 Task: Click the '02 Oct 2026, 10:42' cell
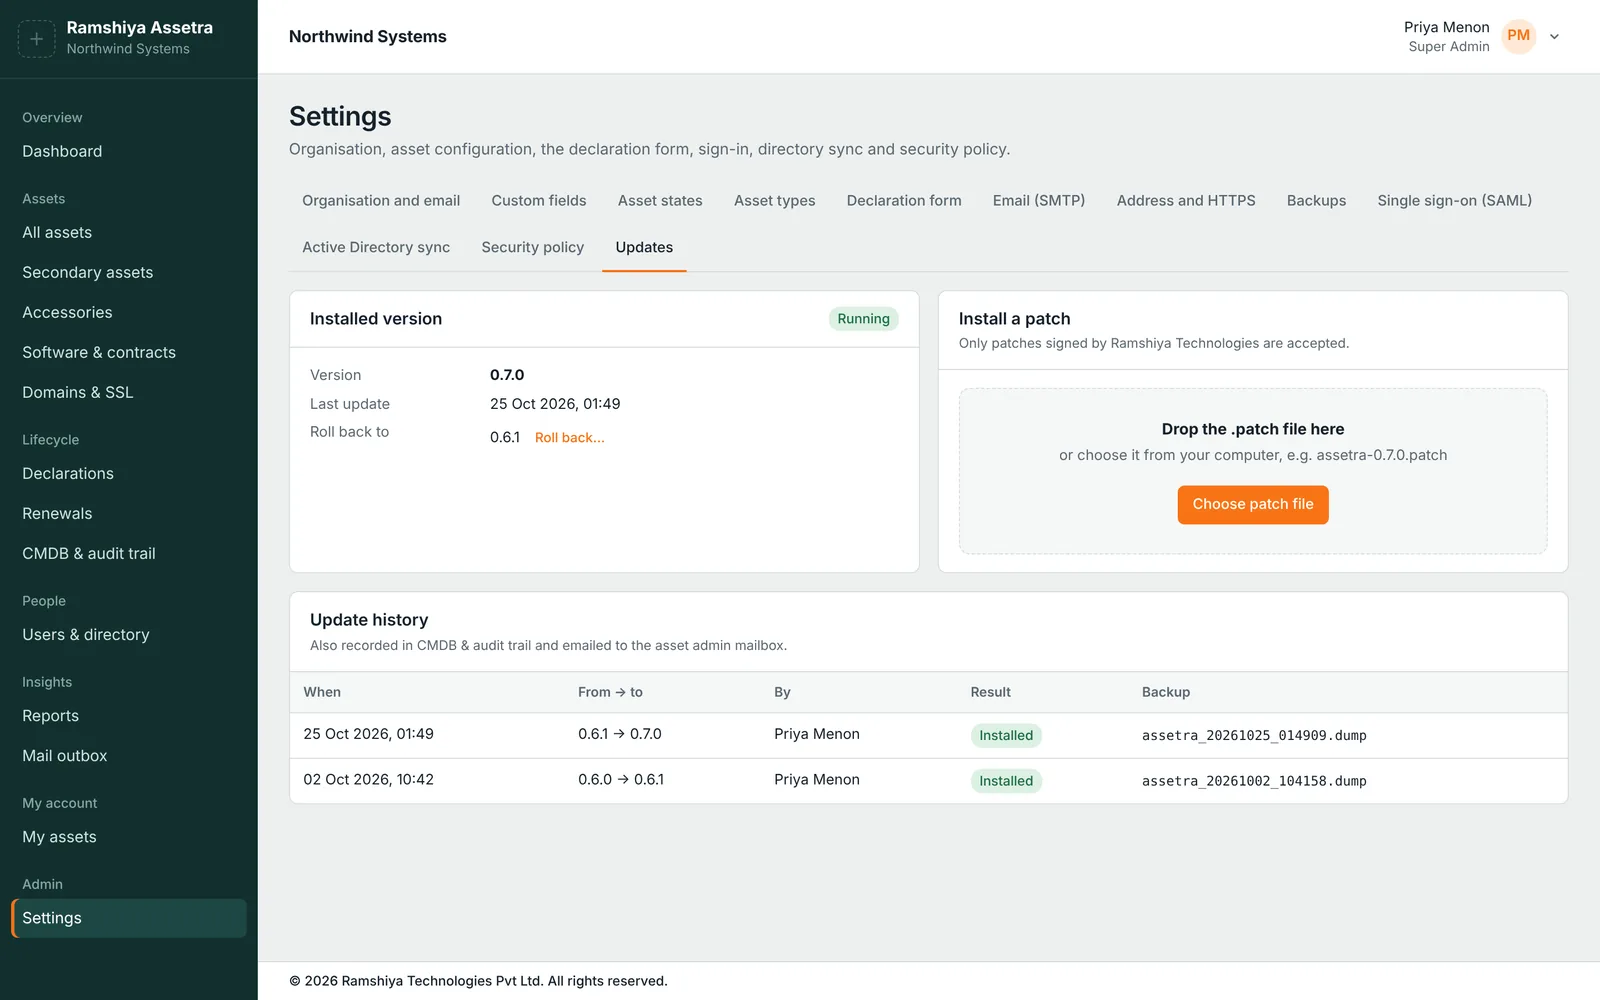point(368,780)
